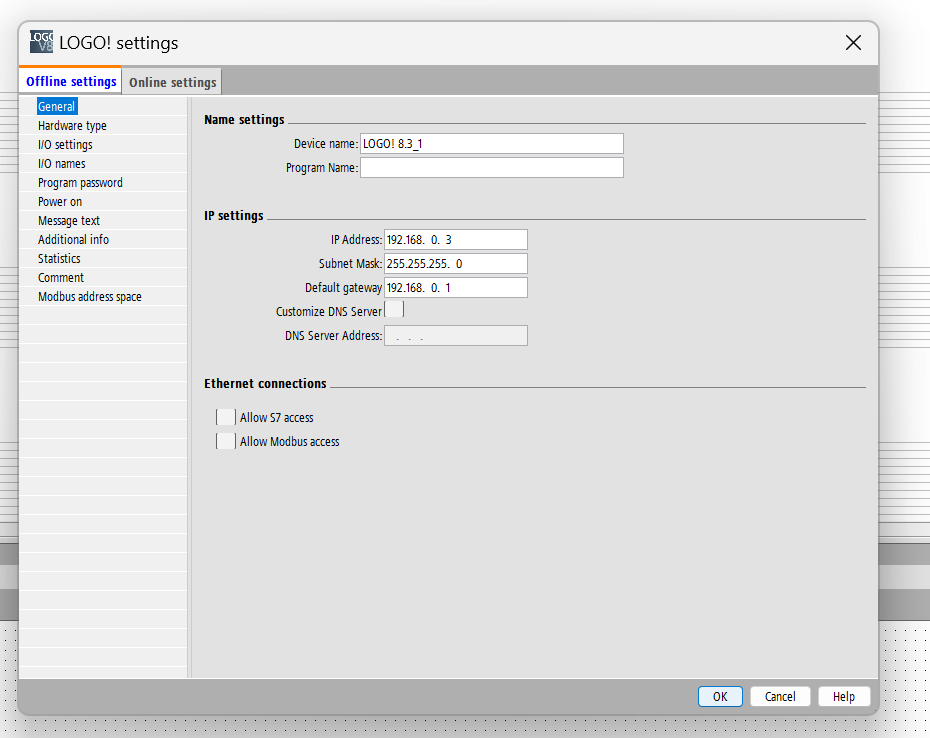Open the Power on settings

point(60,201)
